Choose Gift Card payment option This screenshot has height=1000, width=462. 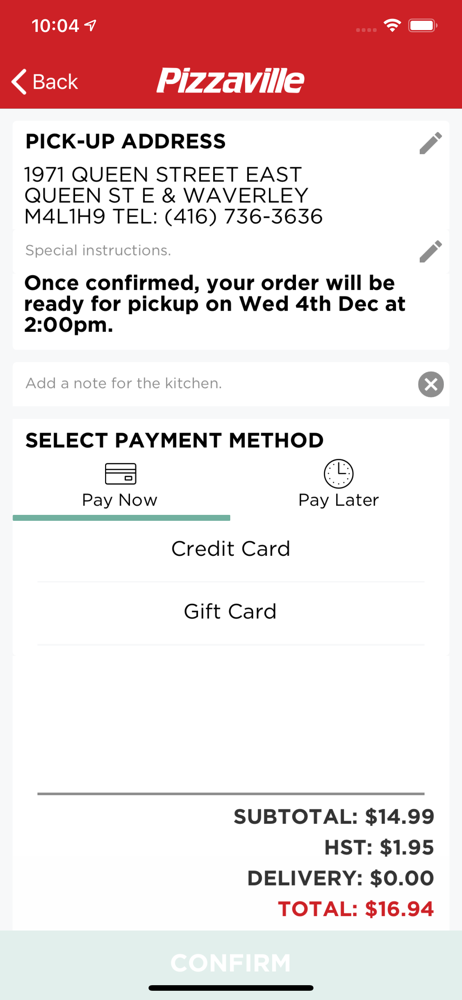[230, 612]
